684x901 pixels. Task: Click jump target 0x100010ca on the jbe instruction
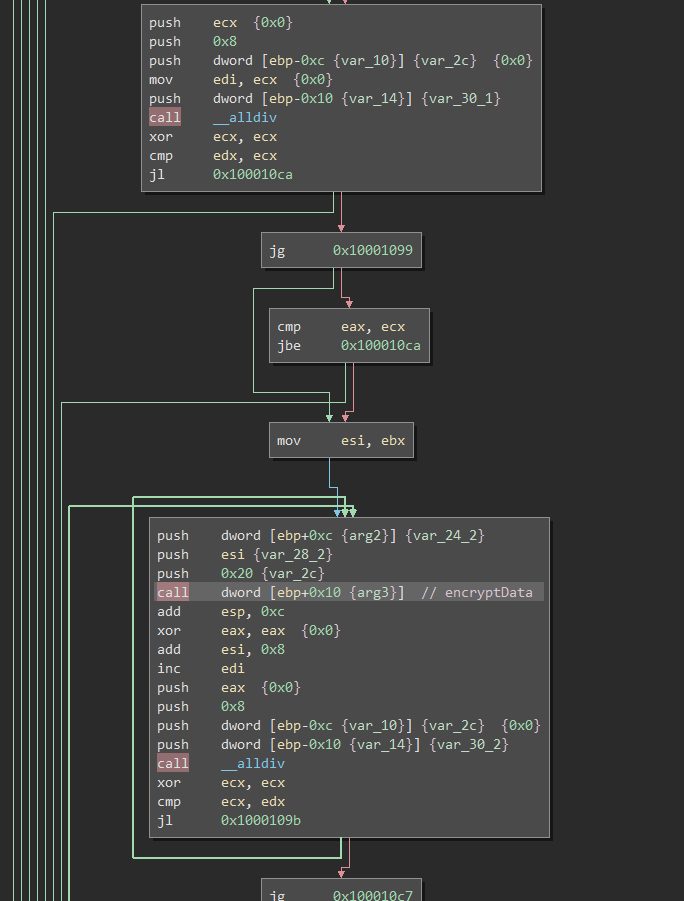point(381,345)
